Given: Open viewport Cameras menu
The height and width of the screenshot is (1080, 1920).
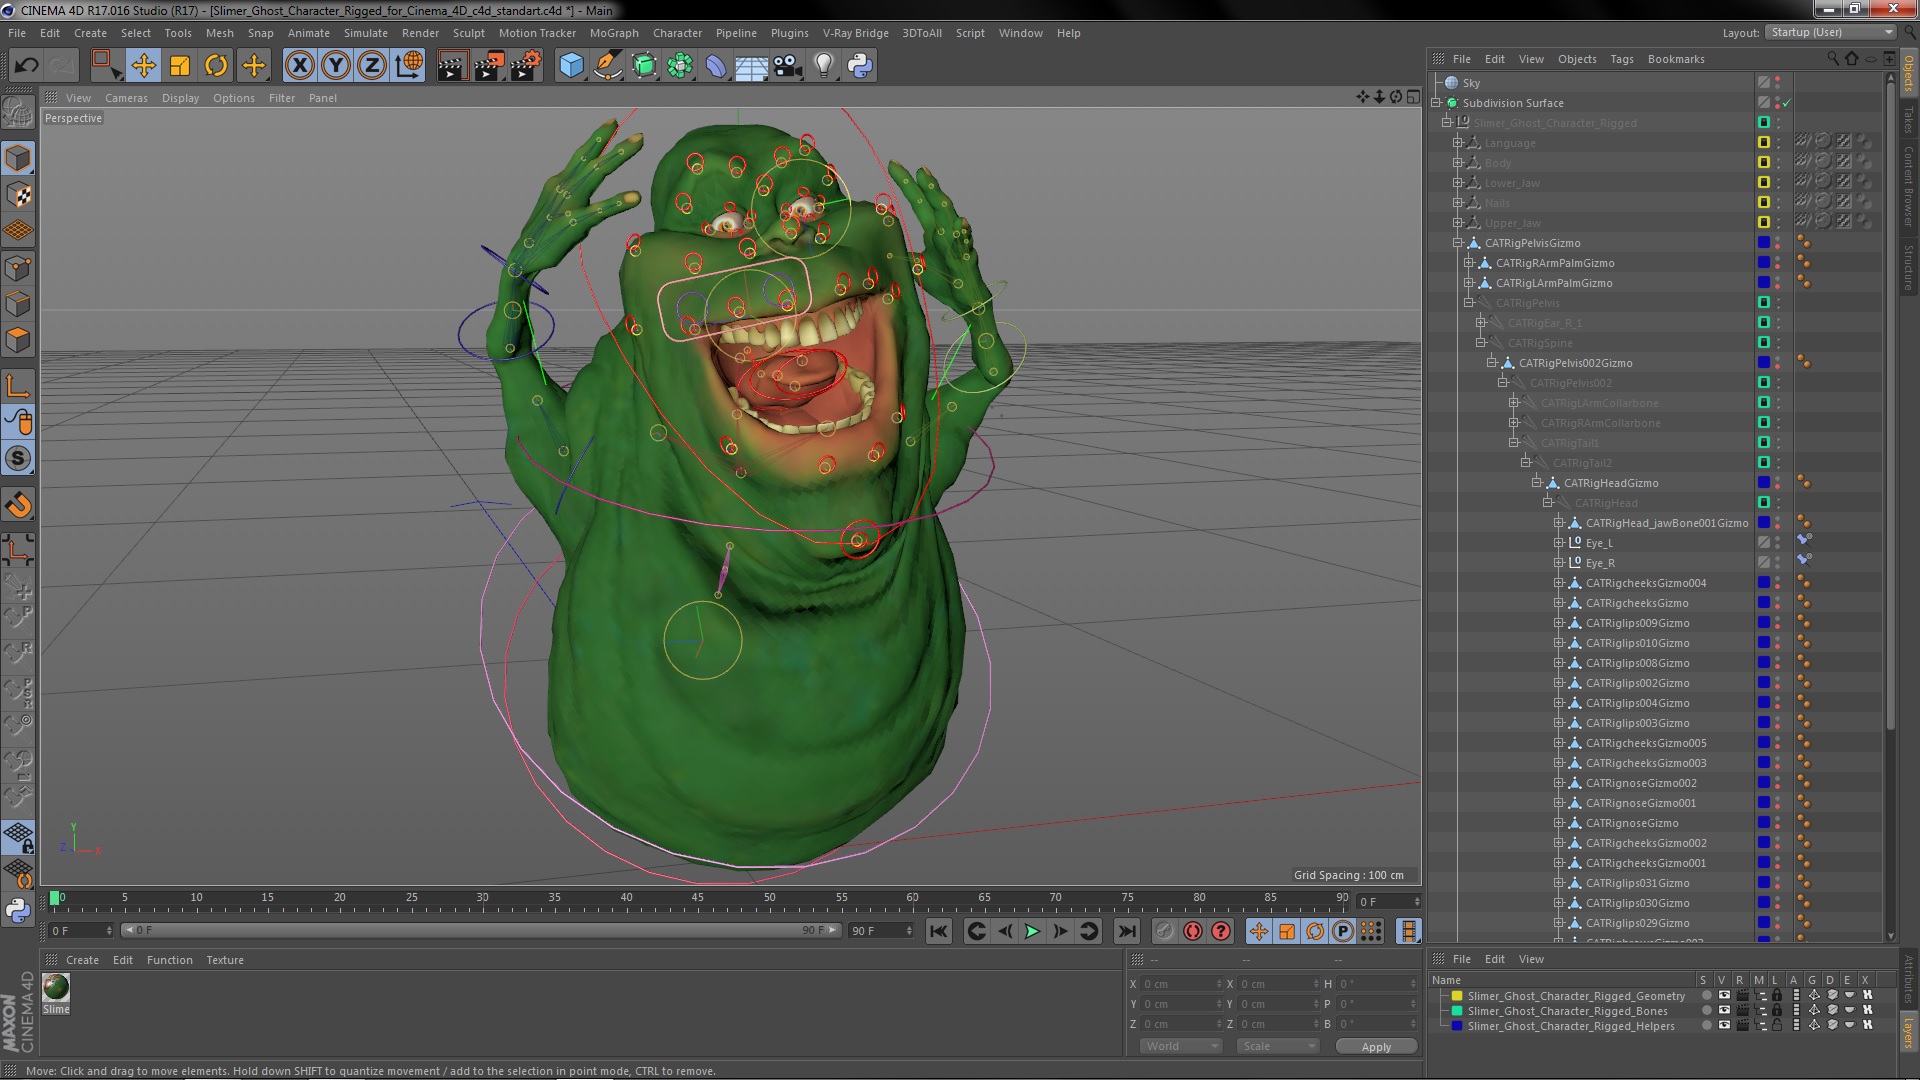Looking at the screenshot, I should (x=126, y=98).
